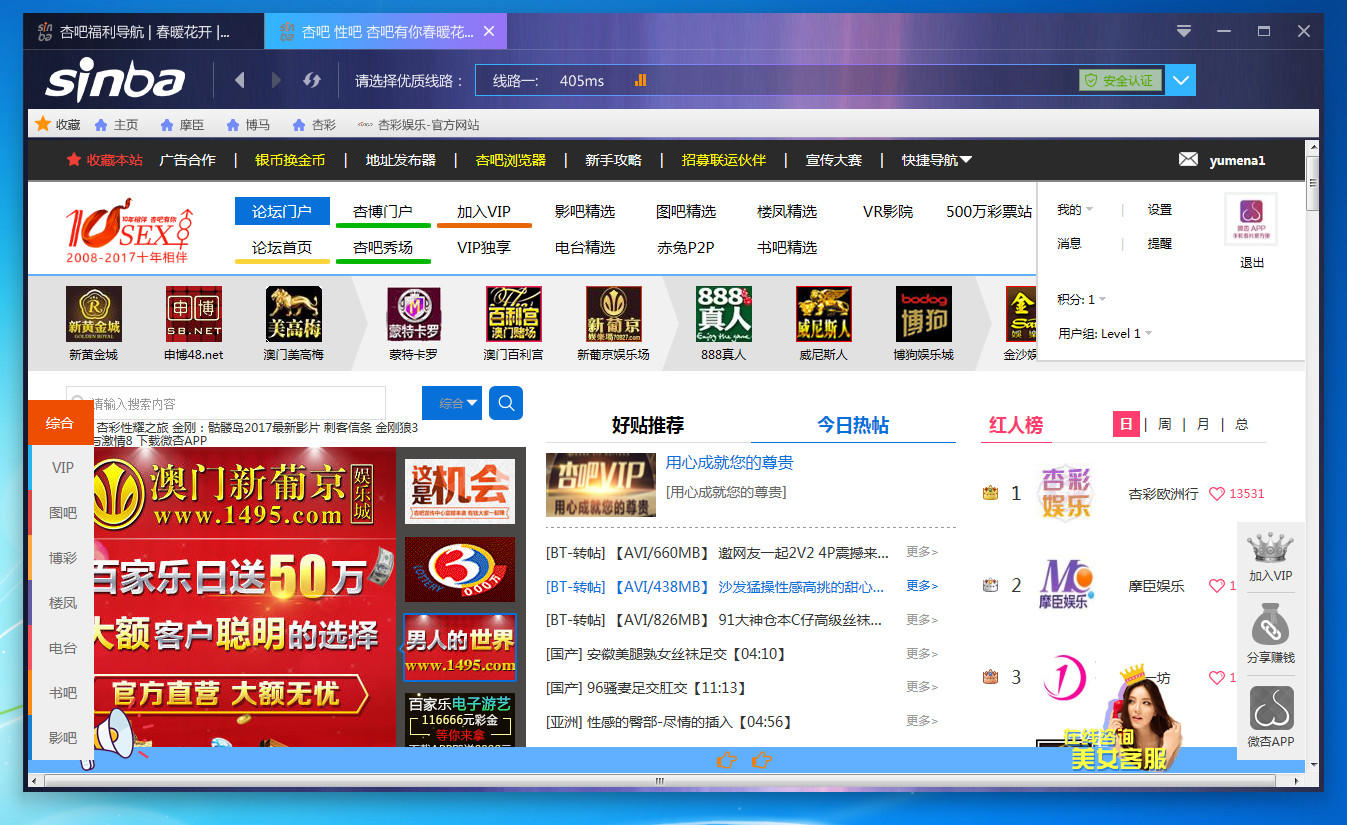Click the 加入VIP crown icon on right edge
The height and width of the screenshot is (825, 1347).
coord(1271,550)
